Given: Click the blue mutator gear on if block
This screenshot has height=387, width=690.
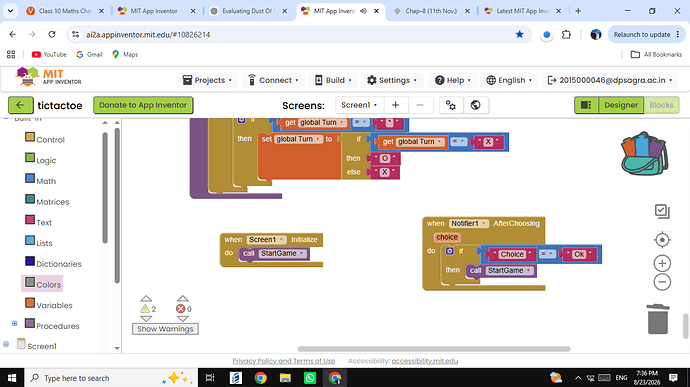Looking at the screenshot, I should coord(449,251).
